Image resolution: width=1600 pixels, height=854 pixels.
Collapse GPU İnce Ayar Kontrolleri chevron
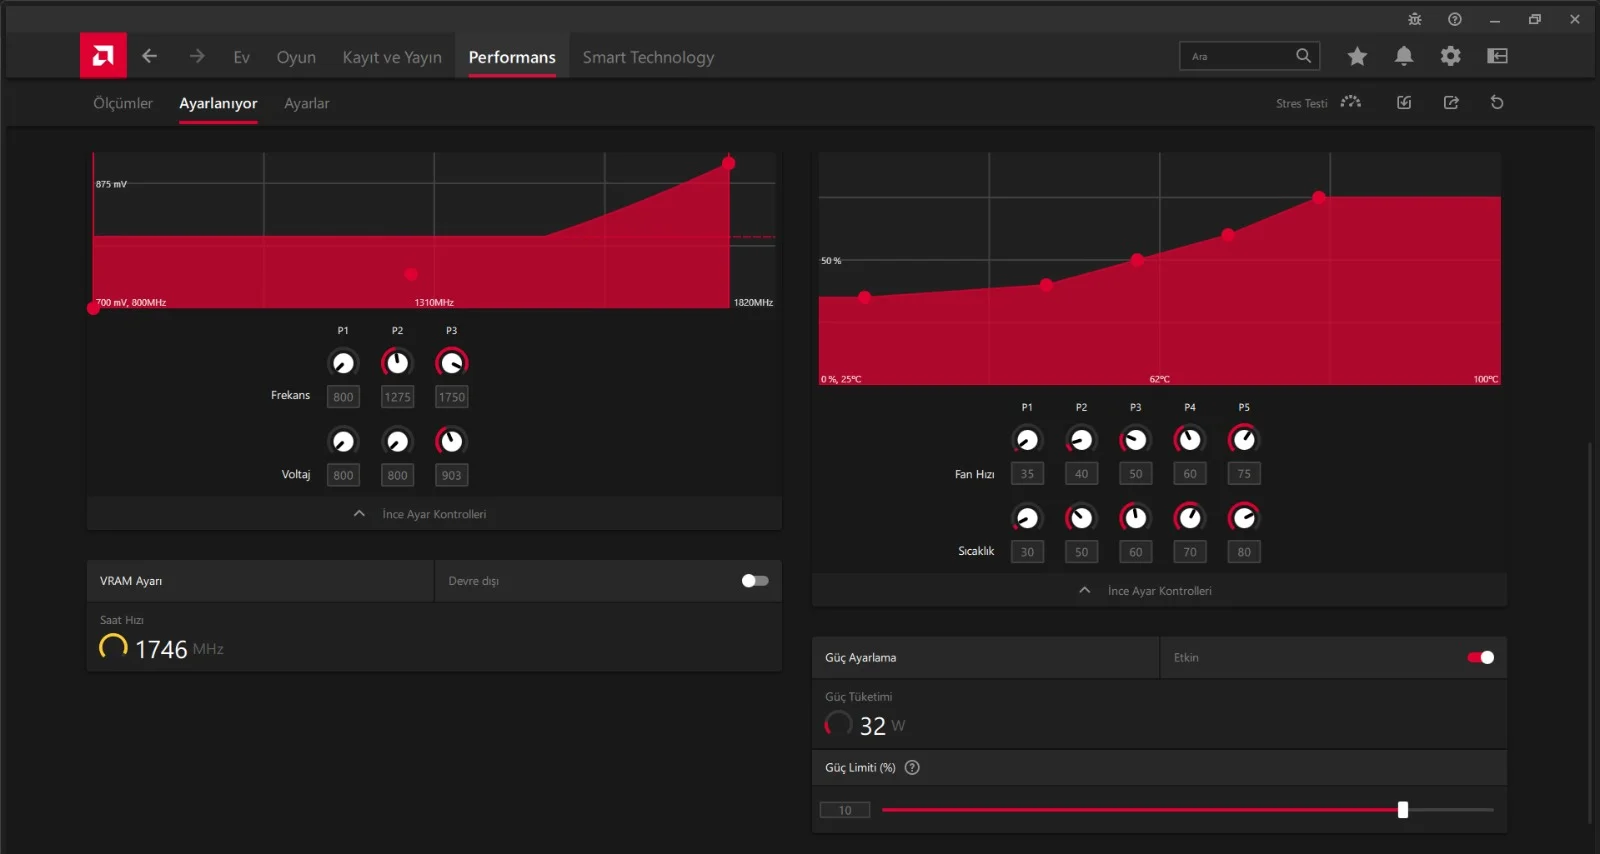359,514
